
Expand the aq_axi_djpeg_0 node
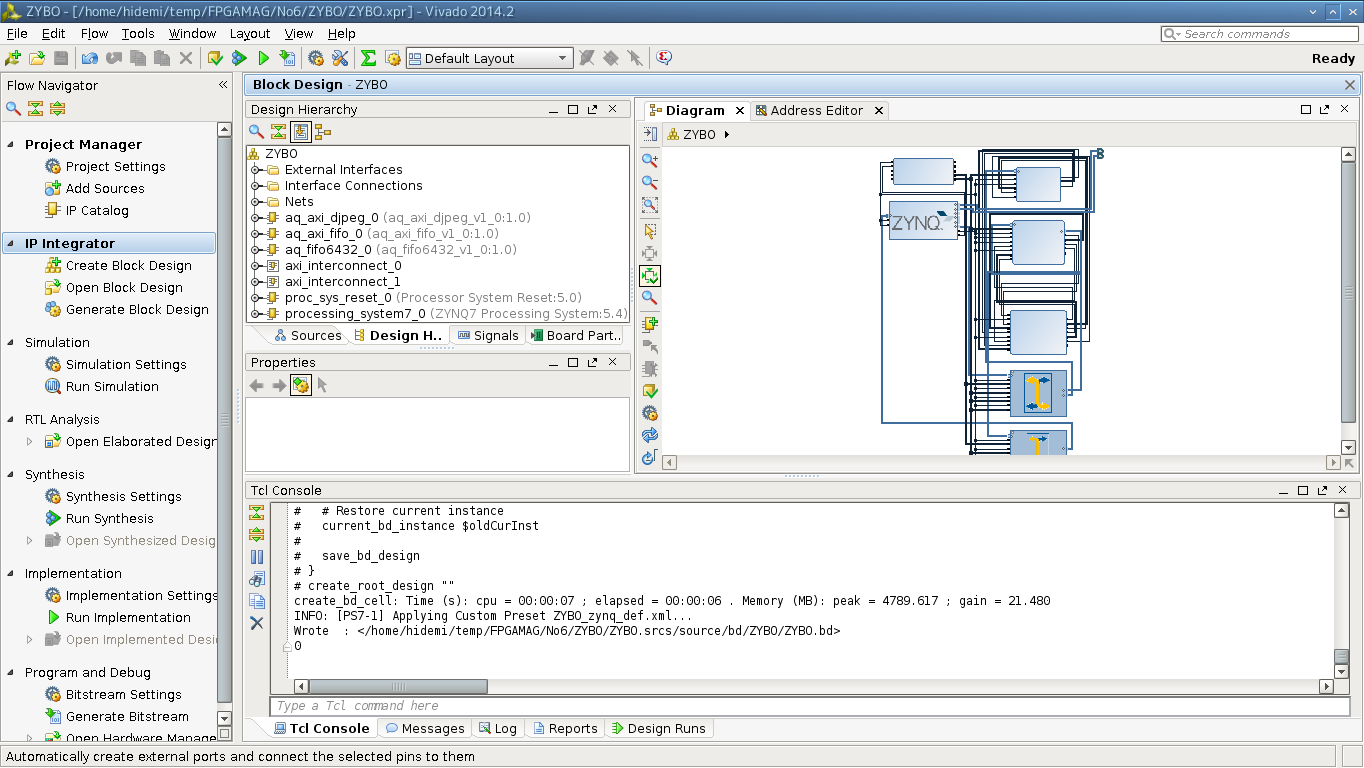[256, 218]
